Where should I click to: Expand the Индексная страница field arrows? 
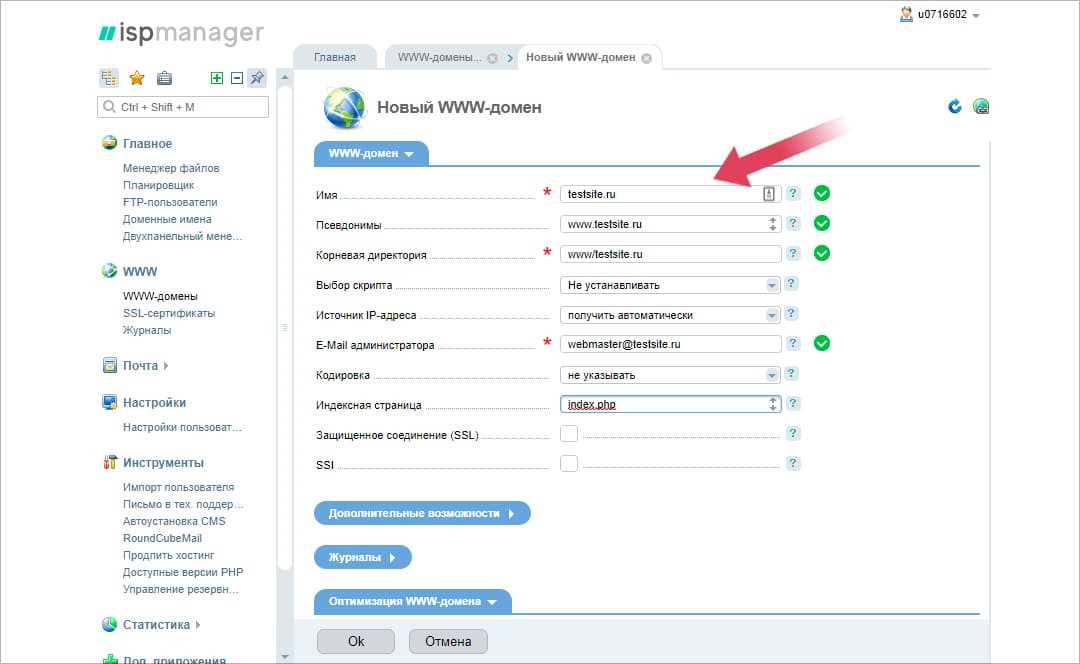[773, 404]
